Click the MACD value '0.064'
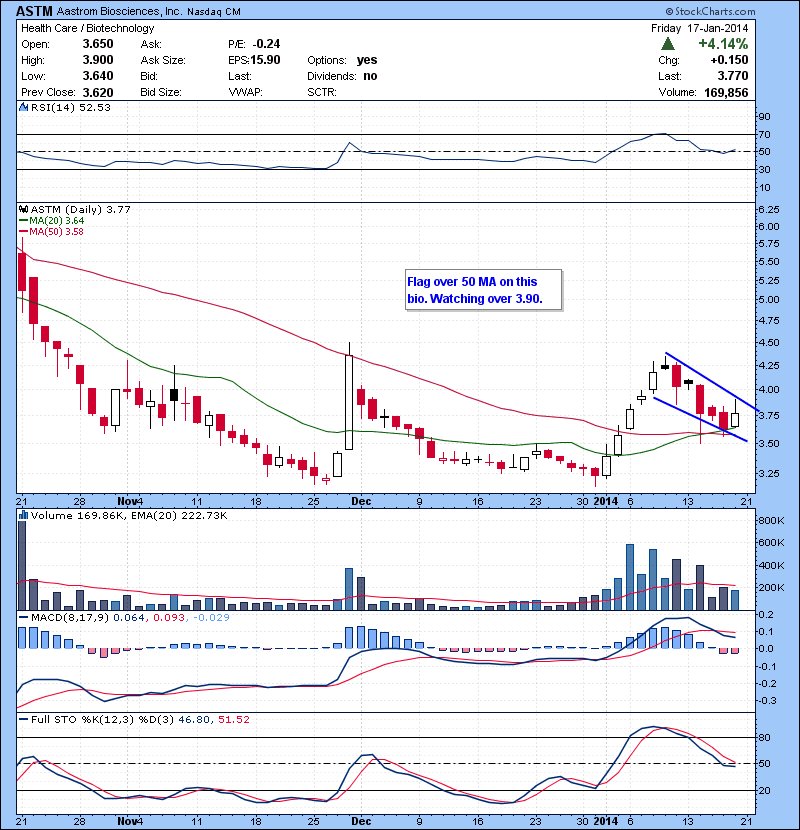The height and width of the screenshot is (830, 800). click(x=129, y=617)
